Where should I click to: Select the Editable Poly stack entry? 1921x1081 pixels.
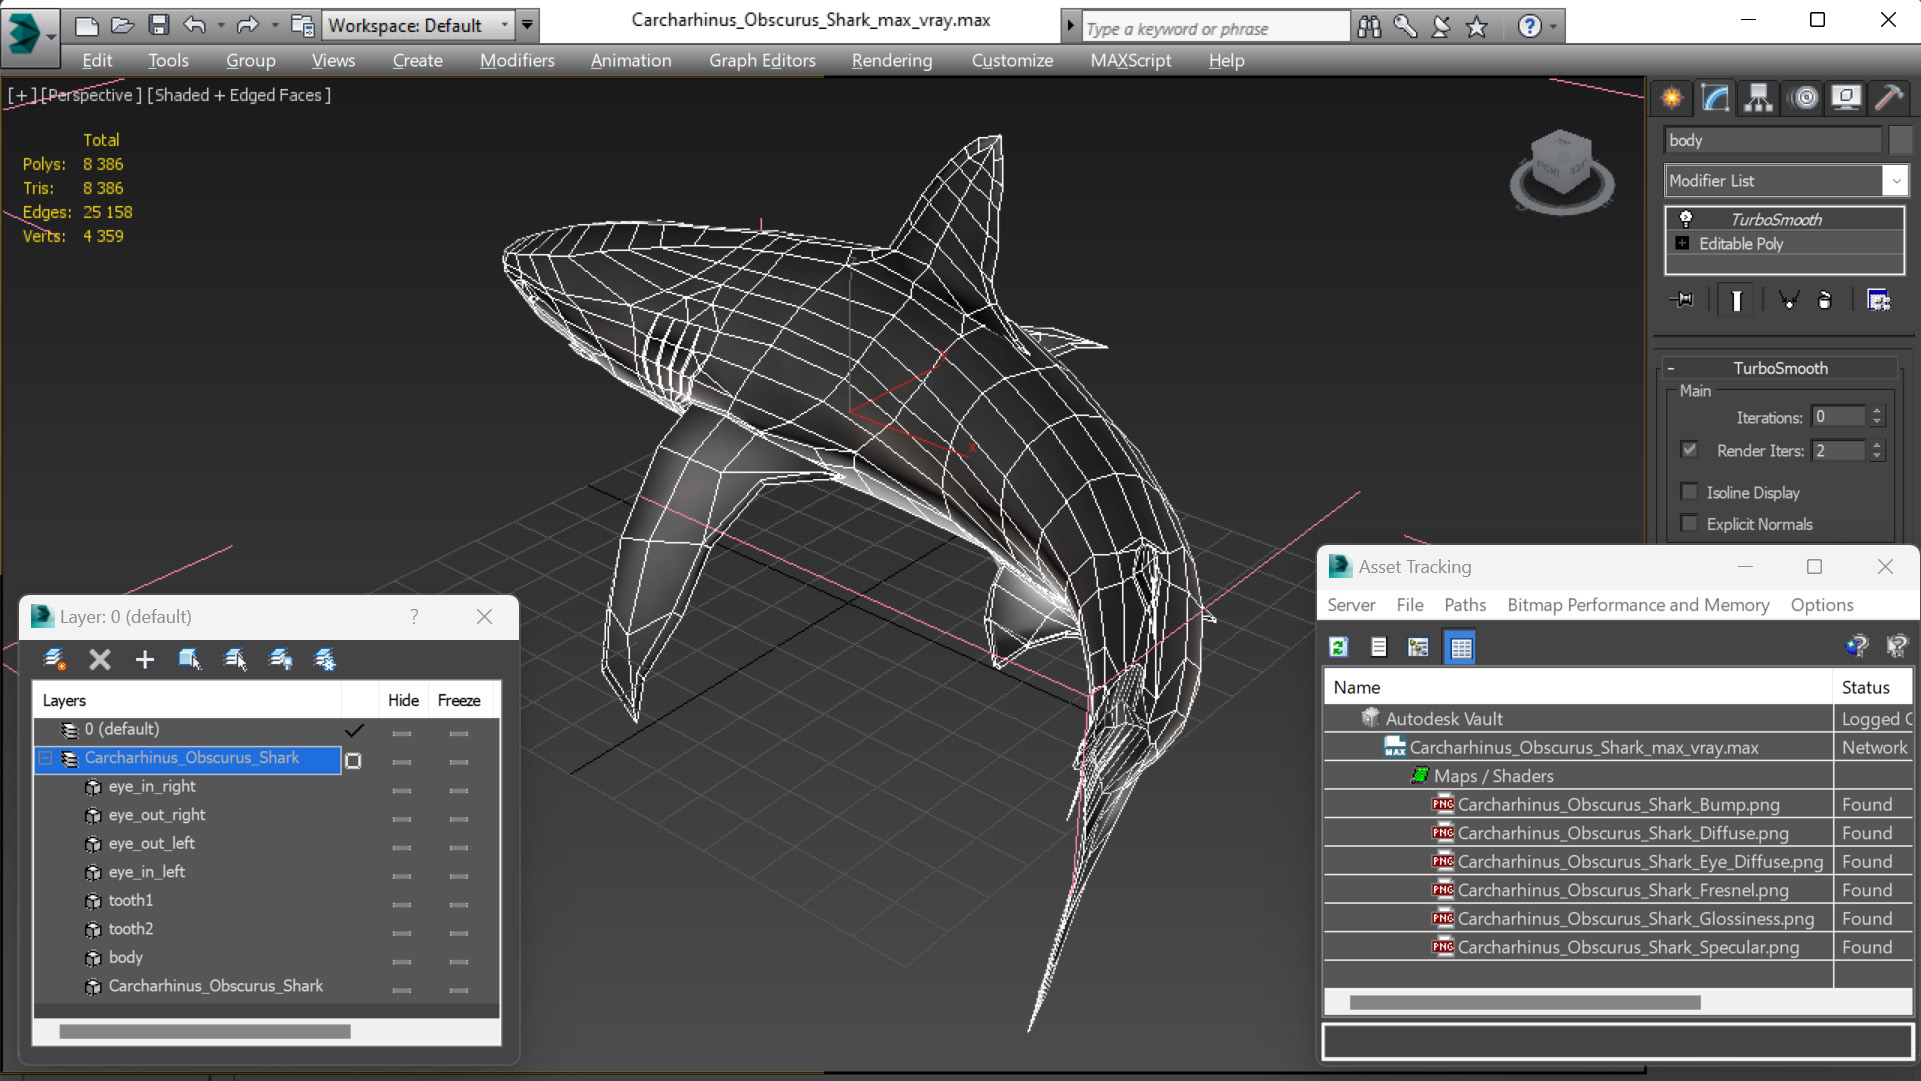(x=1740, y=244)
